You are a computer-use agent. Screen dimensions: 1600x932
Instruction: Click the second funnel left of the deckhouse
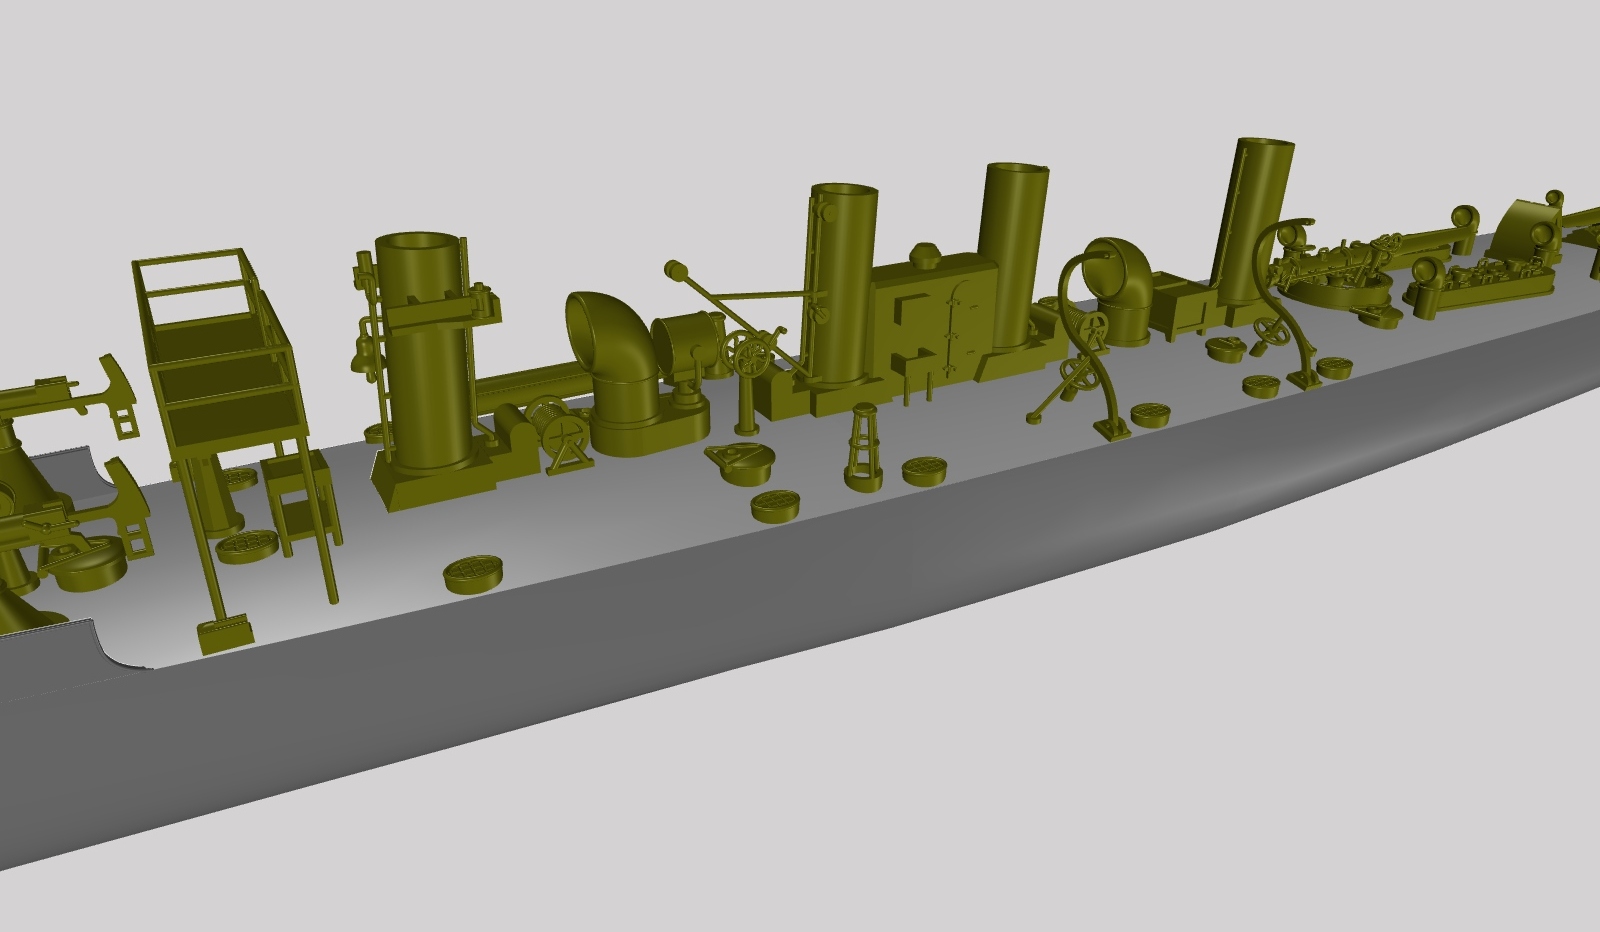tap(842, 290)
